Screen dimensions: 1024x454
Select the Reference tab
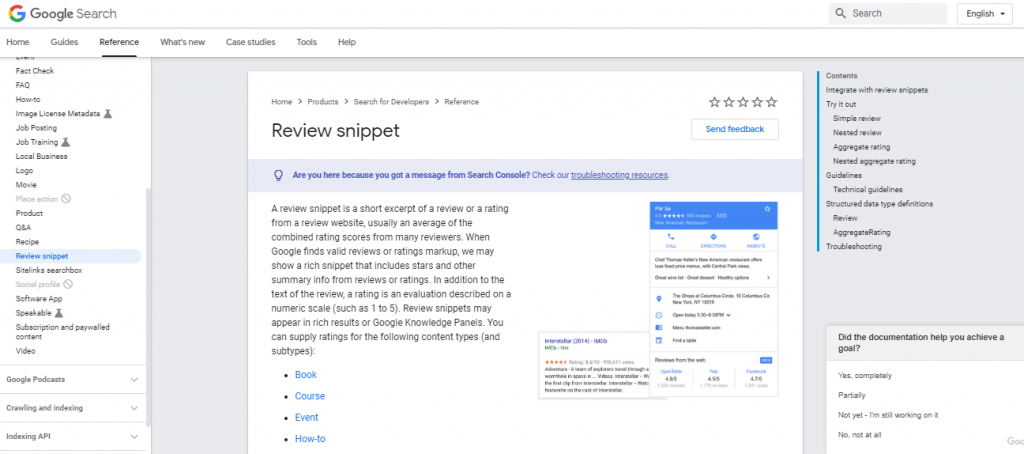pos(119,42)
